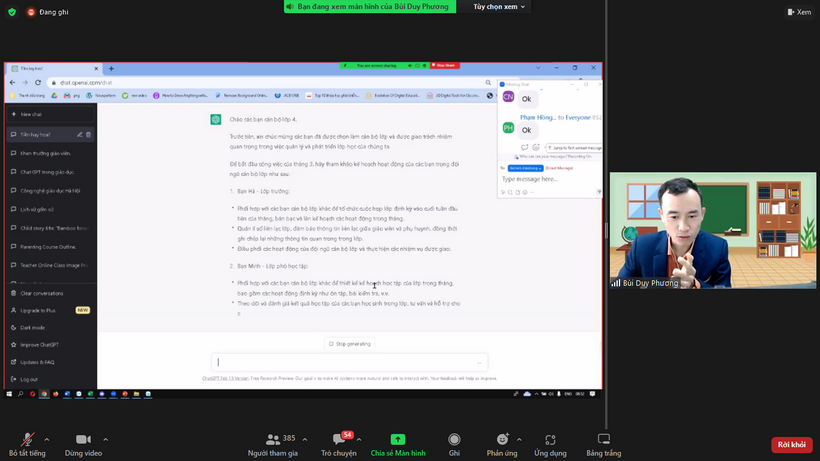This screenshot has height=461, width=820.
Task: Click the Google Drive bookmark icon
Action: (54, 96)
